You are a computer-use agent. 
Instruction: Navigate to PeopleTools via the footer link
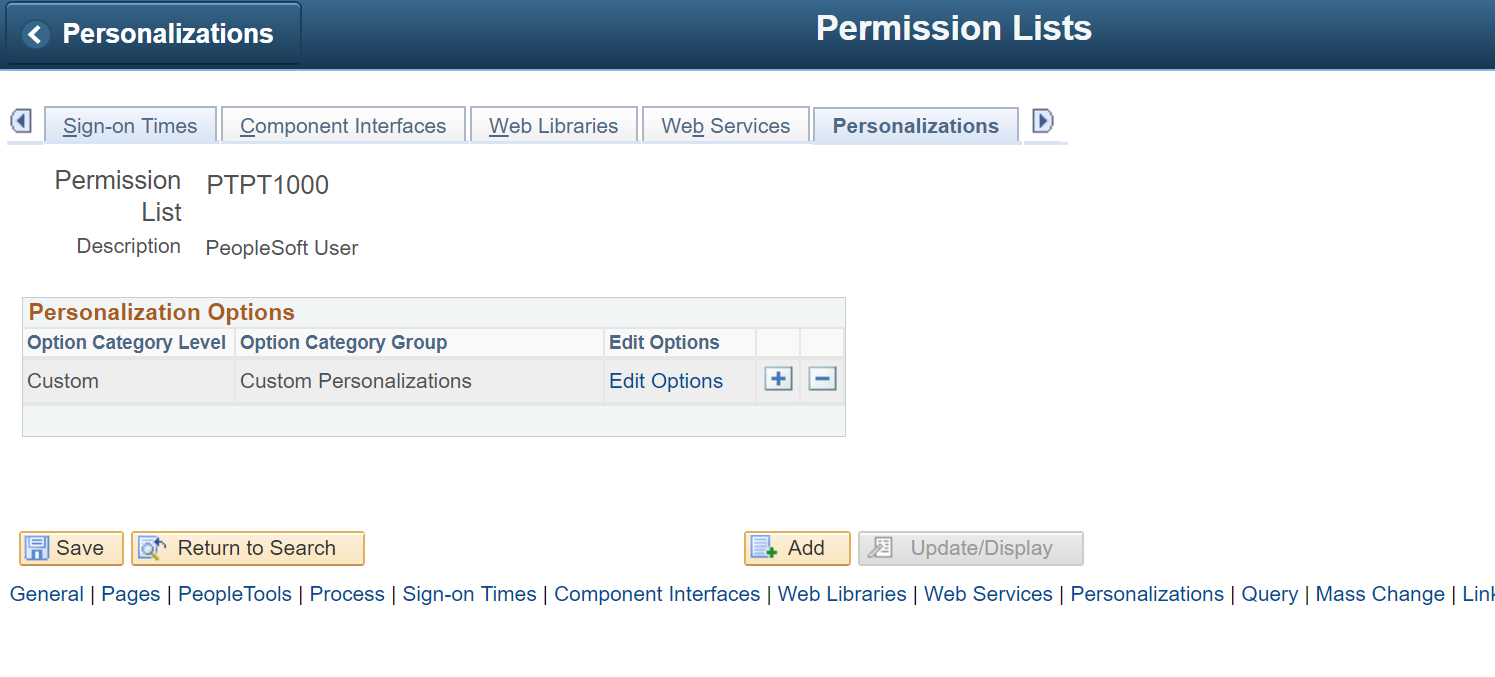(x=234, y=594)
